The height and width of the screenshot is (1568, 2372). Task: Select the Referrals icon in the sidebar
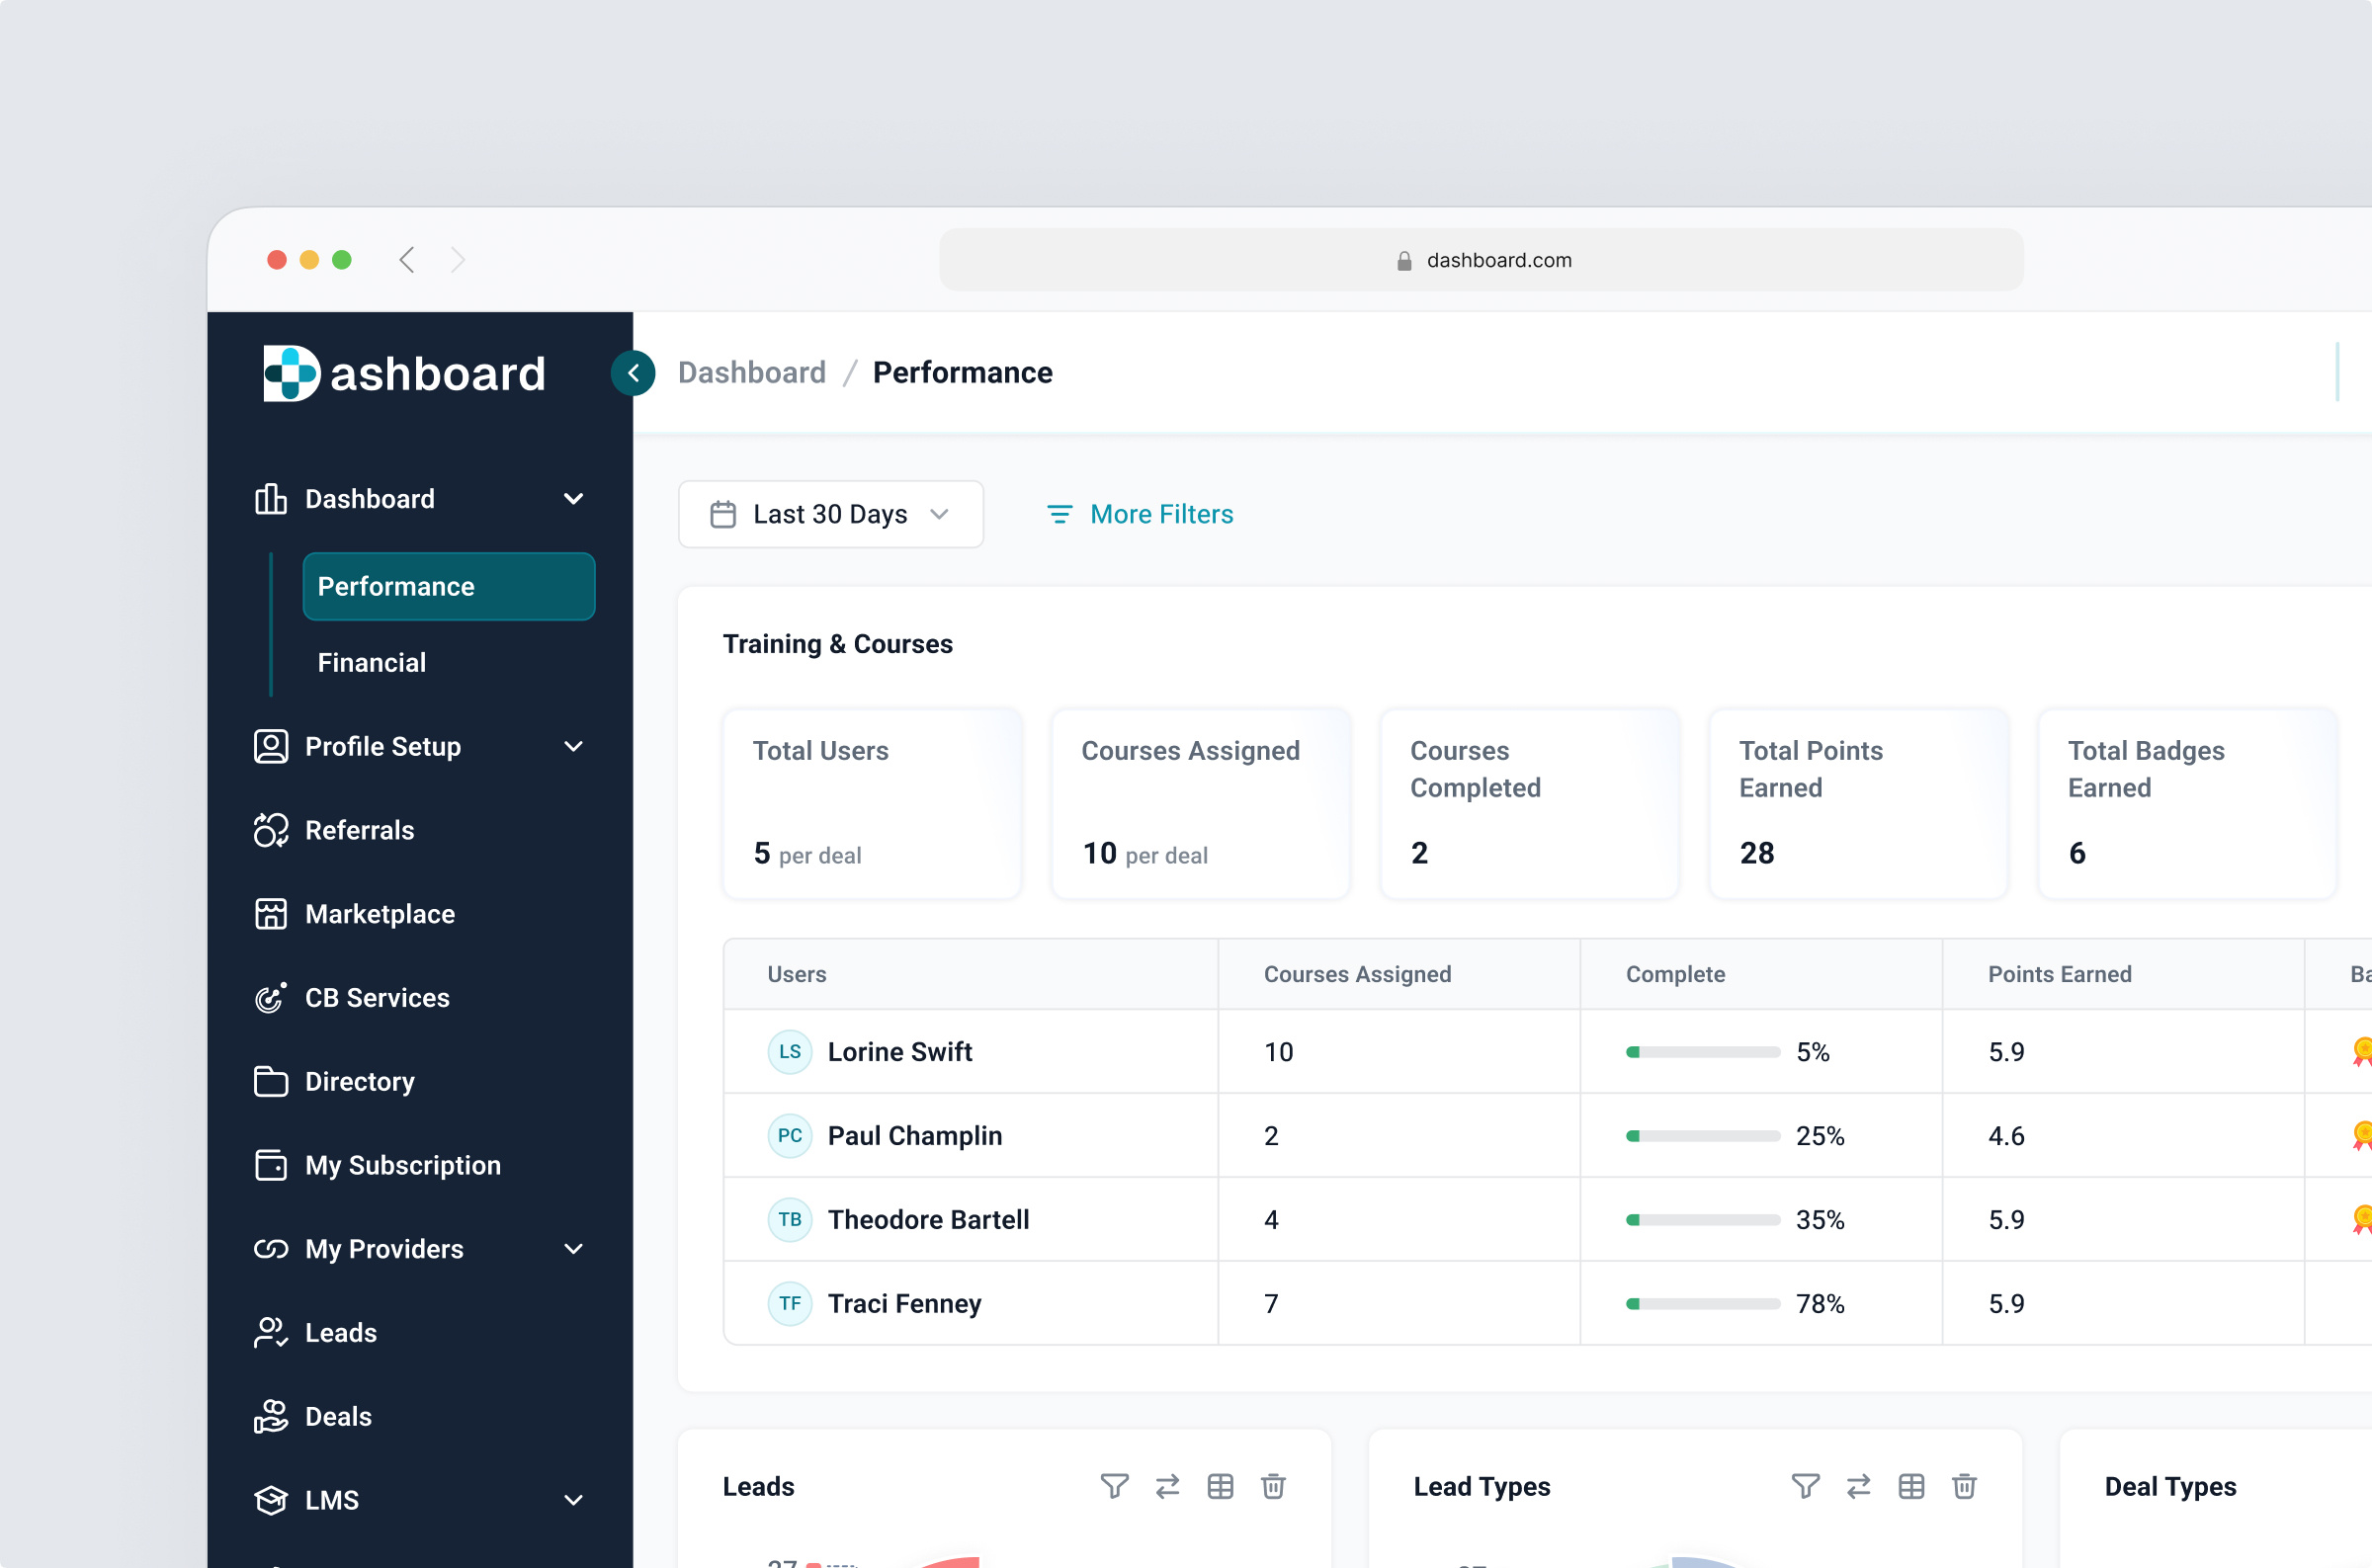click(270, 830)
